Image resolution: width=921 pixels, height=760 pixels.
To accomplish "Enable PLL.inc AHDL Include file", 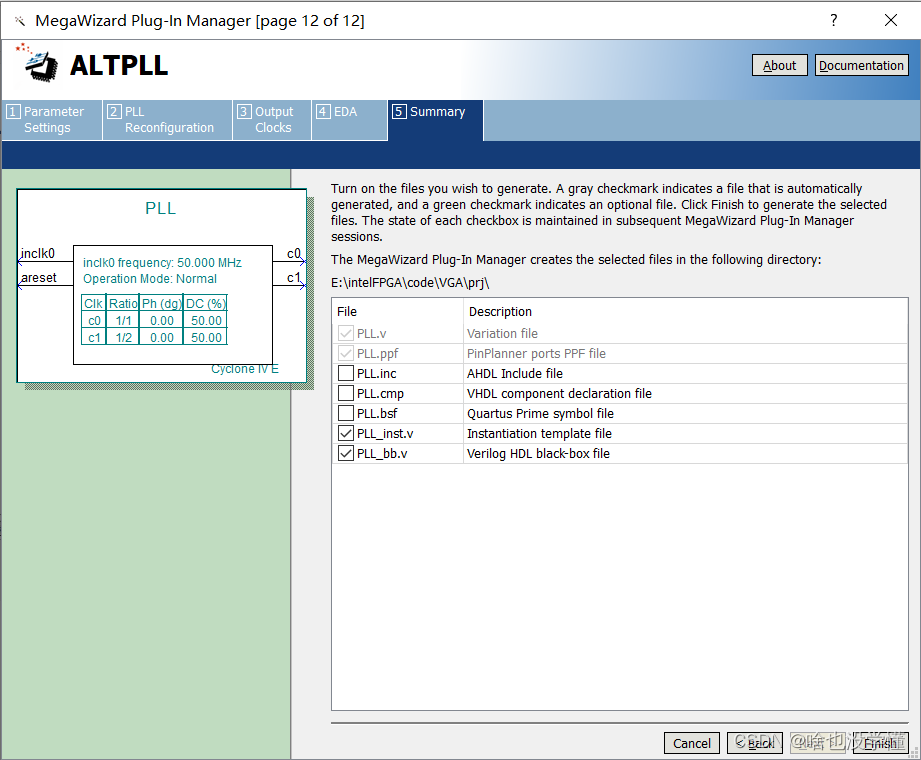I will [345, 374].
